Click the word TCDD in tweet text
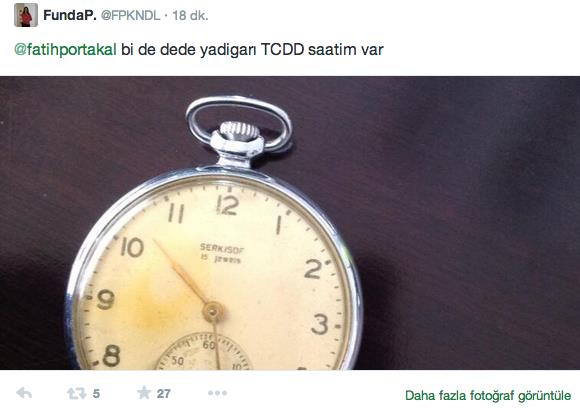This screenshot has height=408, width=580. (x=282, y=50)
